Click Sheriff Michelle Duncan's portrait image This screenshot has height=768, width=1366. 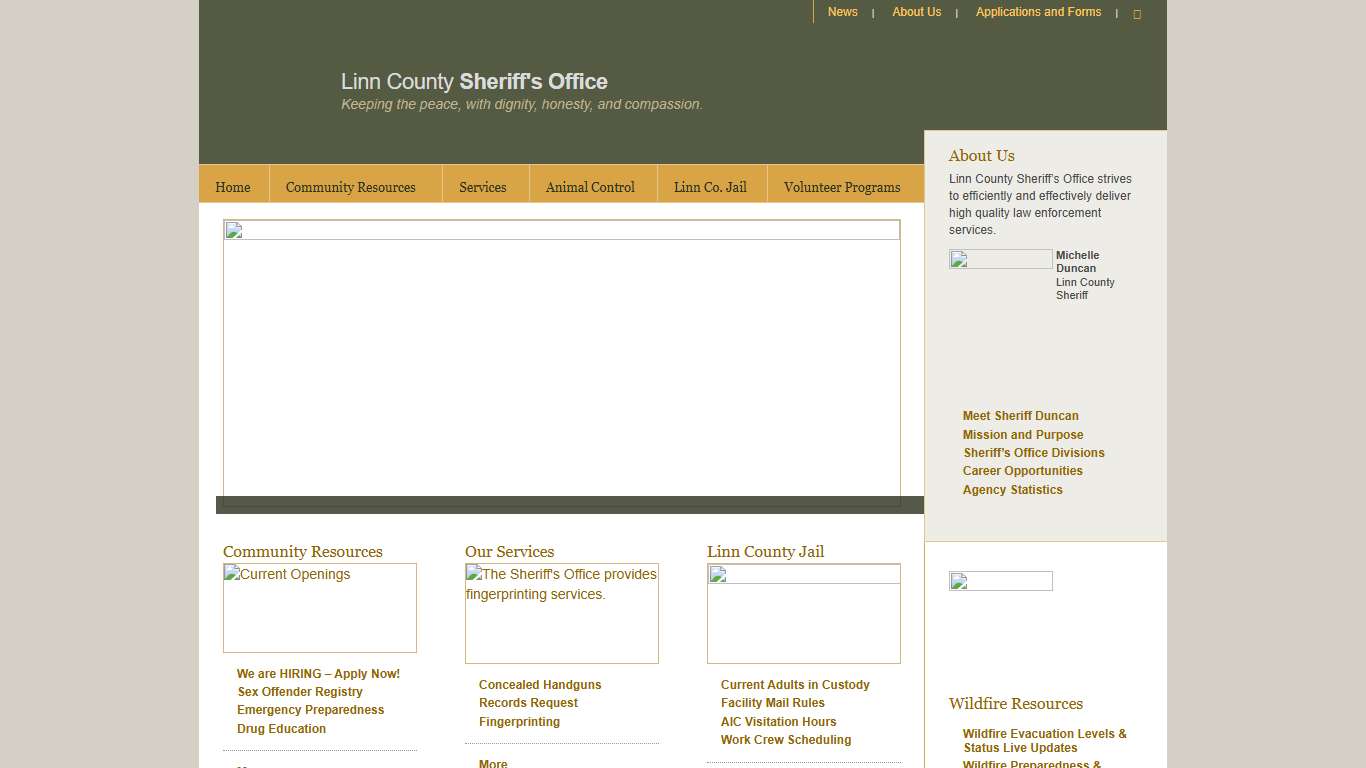coord(1000,259)
